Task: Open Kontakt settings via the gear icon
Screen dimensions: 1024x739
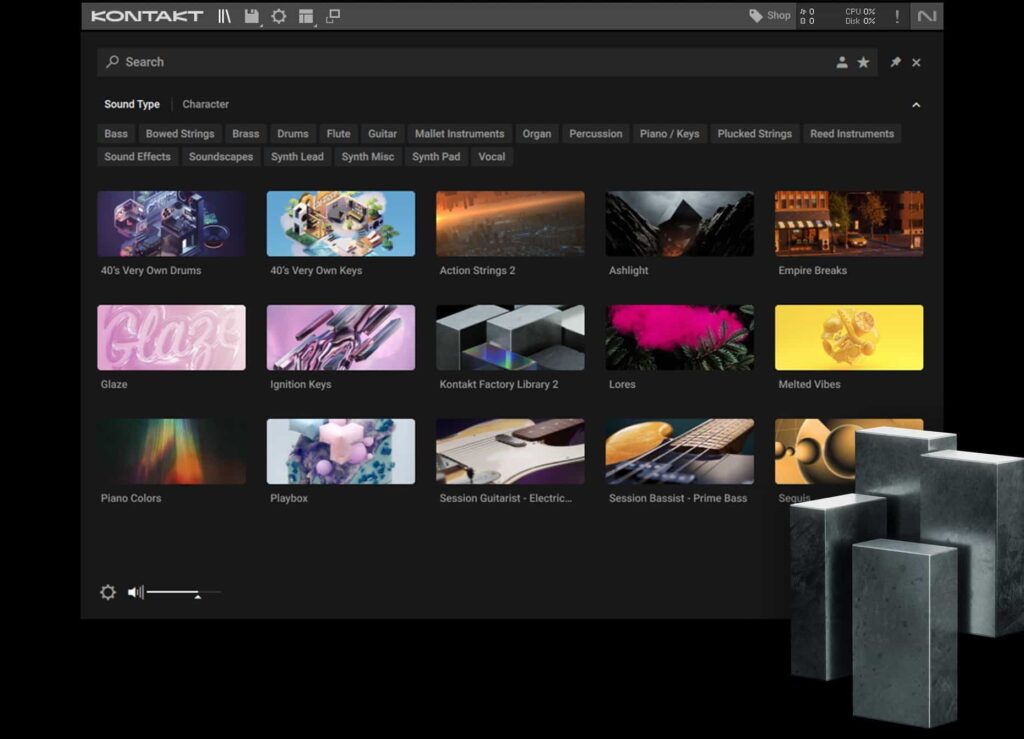Action: [278, 16]
